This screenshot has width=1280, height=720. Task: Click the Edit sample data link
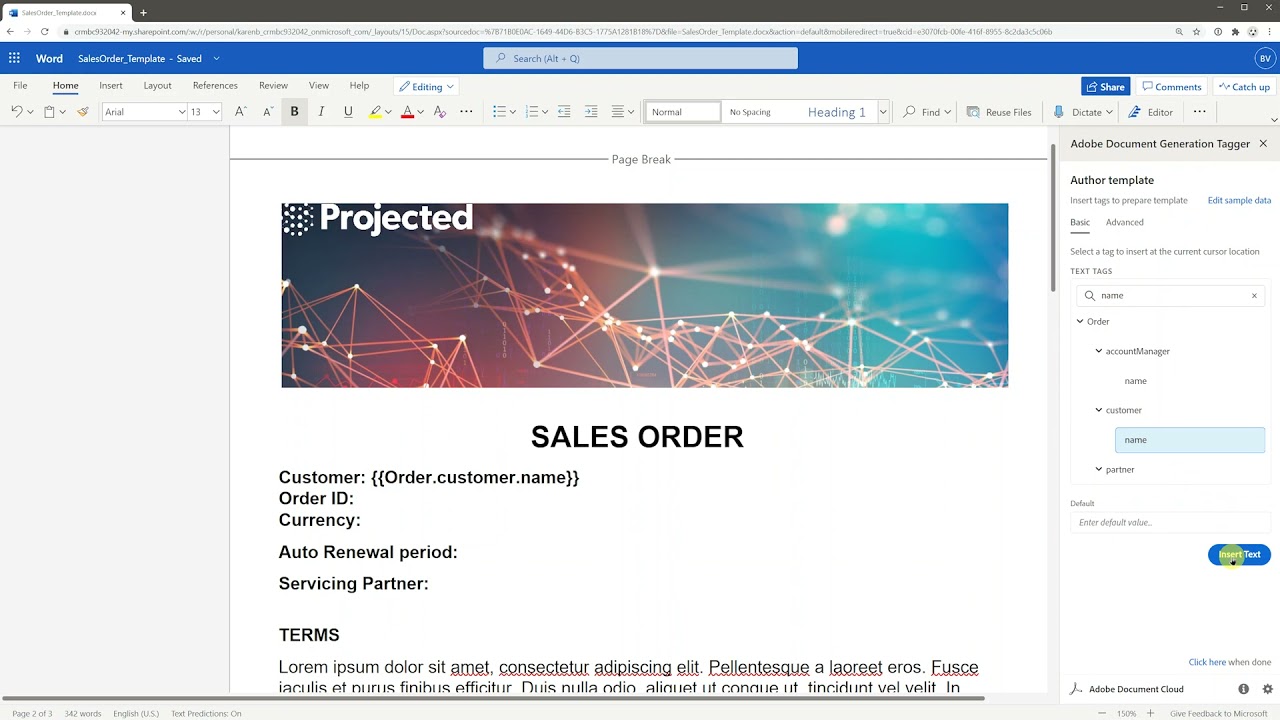point(1239,200)
